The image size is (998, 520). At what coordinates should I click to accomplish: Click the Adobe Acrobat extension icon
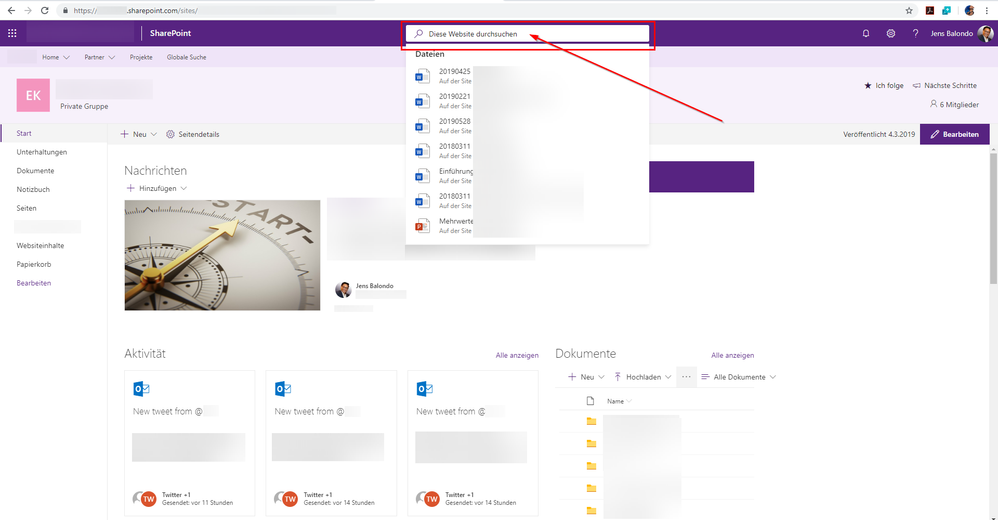929,10
